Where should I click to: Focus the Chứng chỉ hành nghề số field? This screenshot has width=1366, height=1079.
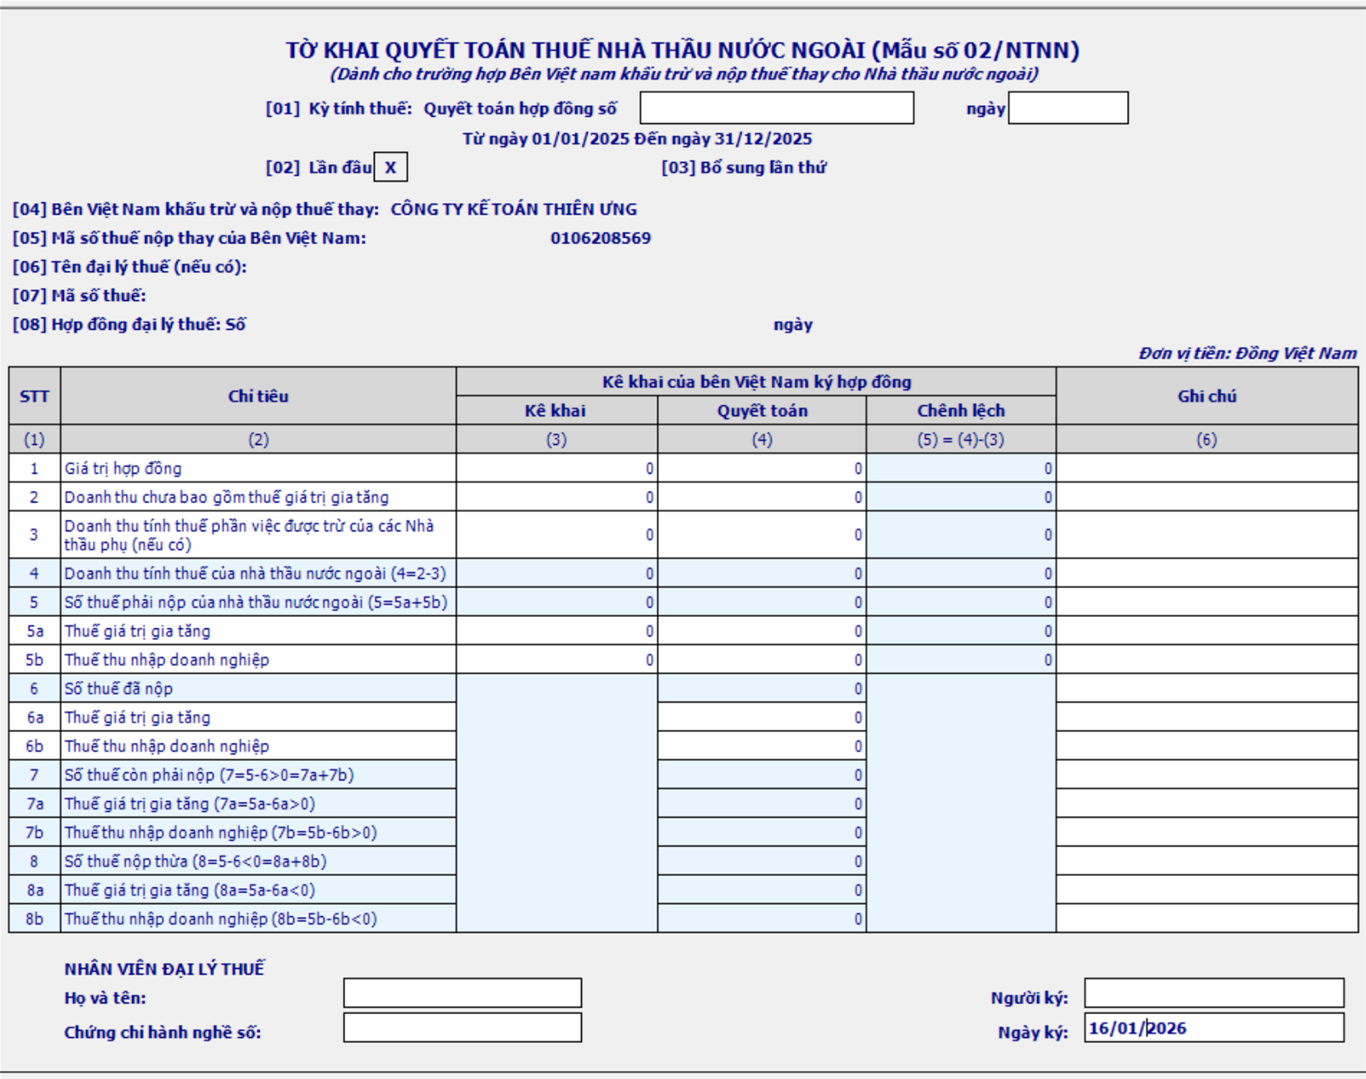(462, 1028)
